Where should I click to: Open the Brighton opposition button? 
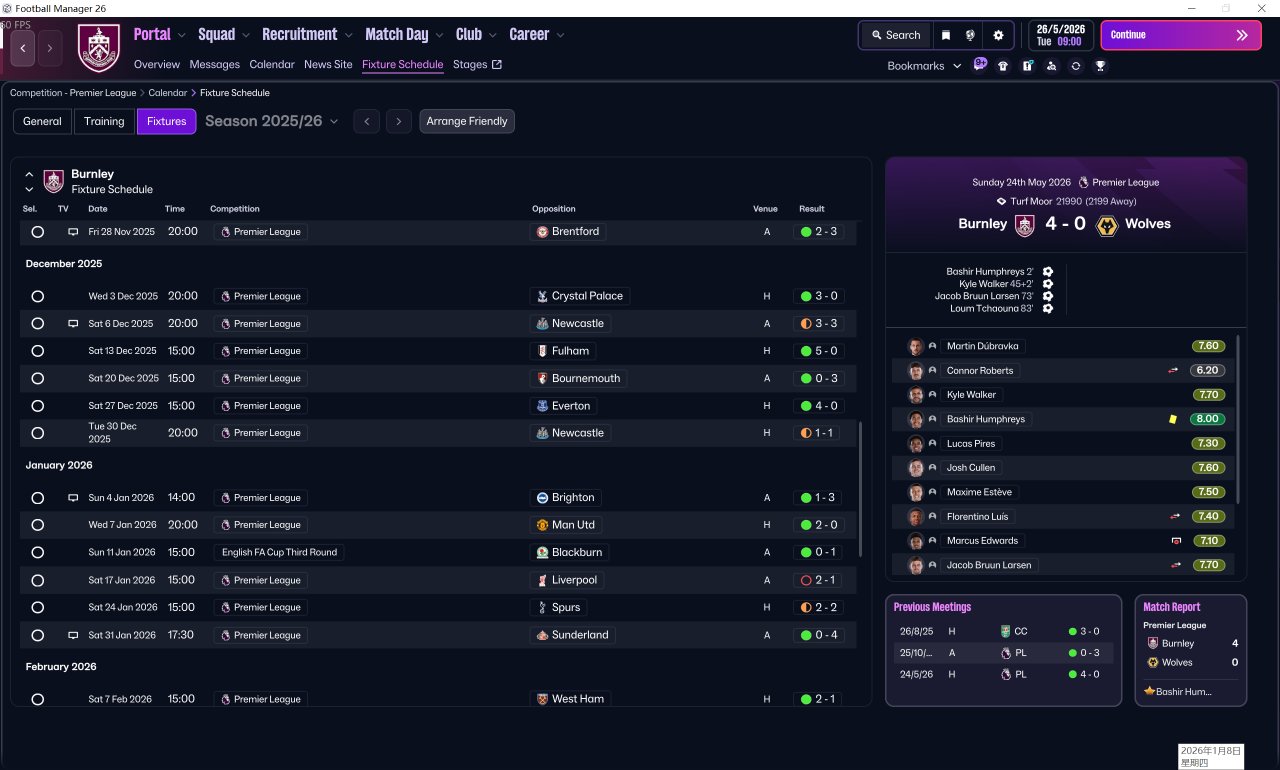tap(565, 498)
